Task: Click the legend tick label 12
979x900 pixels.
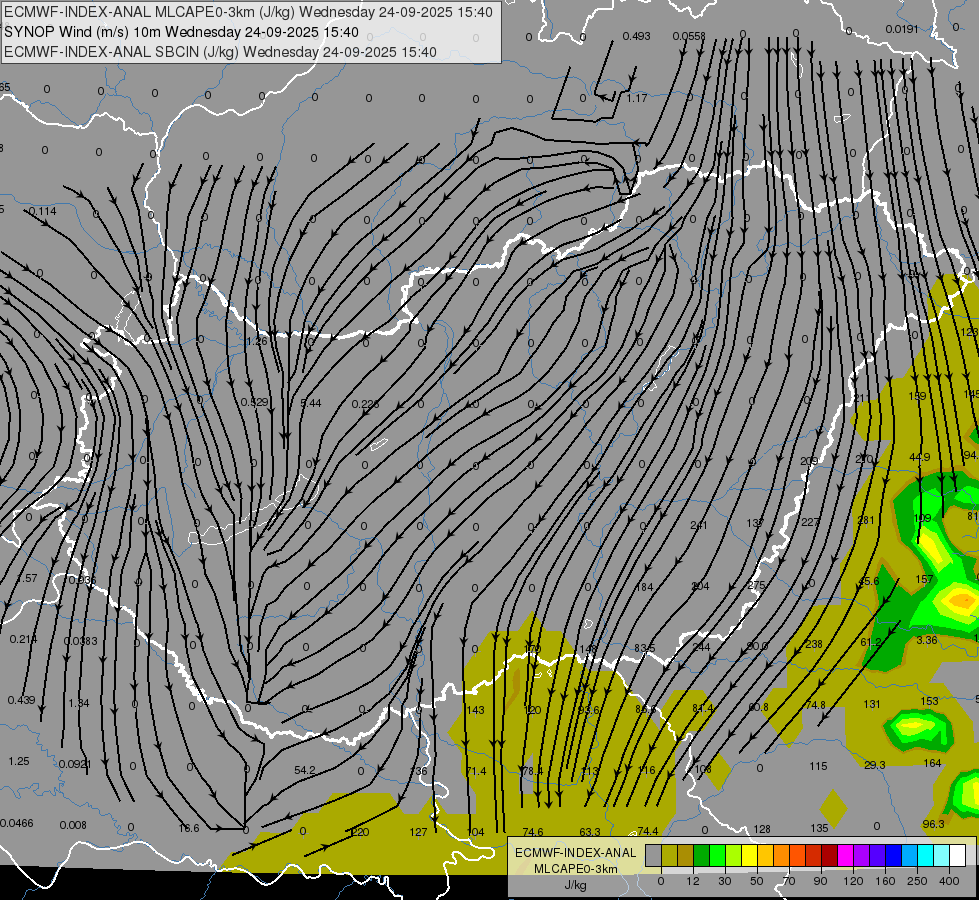Action: 692,881
